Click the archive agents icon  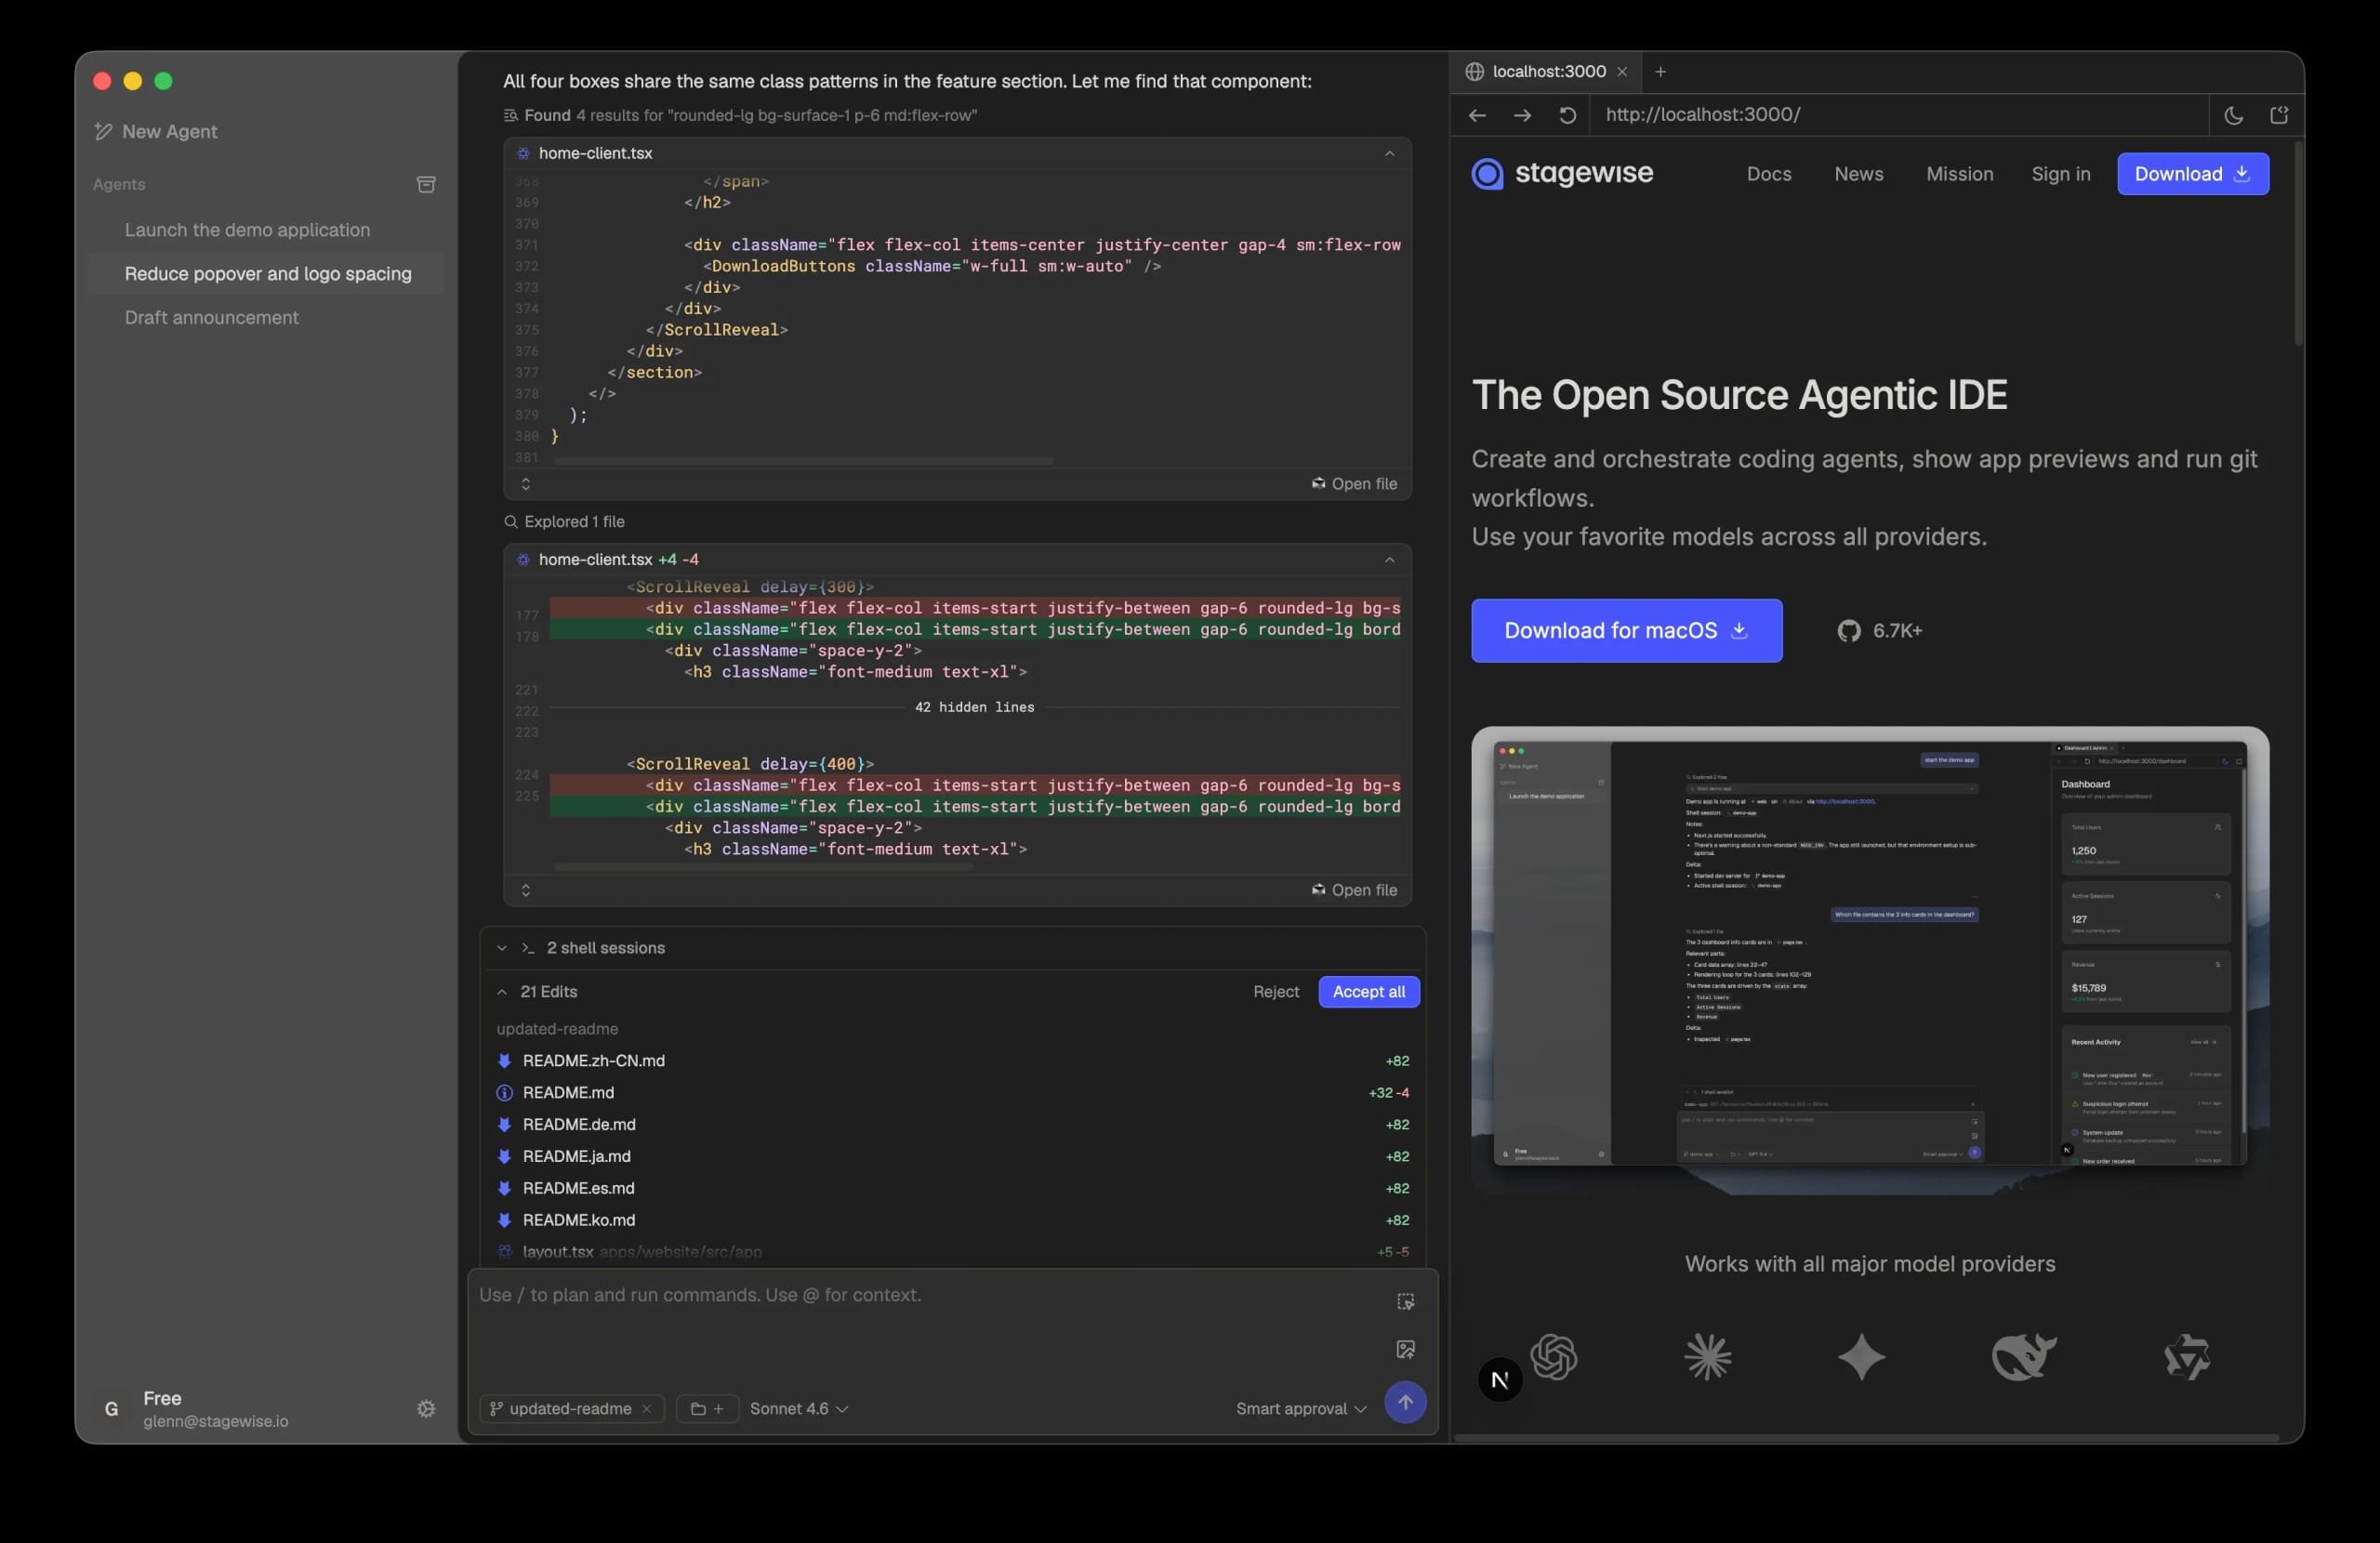pos(426,184)
